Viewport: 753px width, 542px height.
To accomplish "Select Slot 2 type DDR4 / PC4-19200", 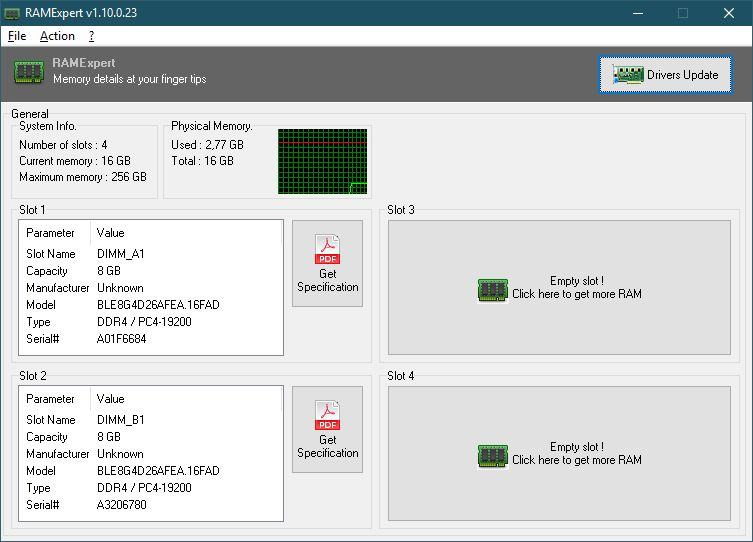I will (x=144, y=488).
